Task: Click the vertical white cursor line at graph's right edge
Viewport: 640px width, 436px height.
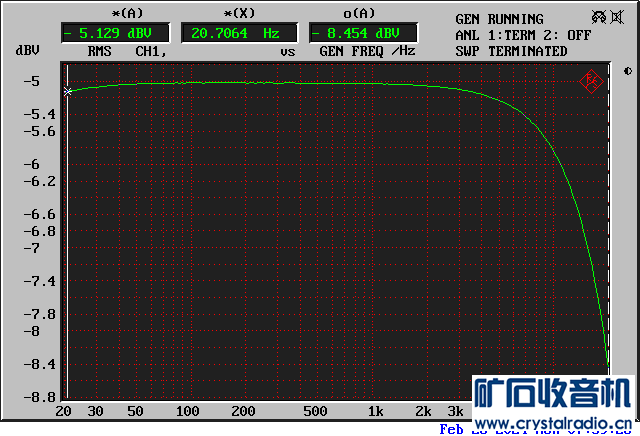Action: pos(609,219)
